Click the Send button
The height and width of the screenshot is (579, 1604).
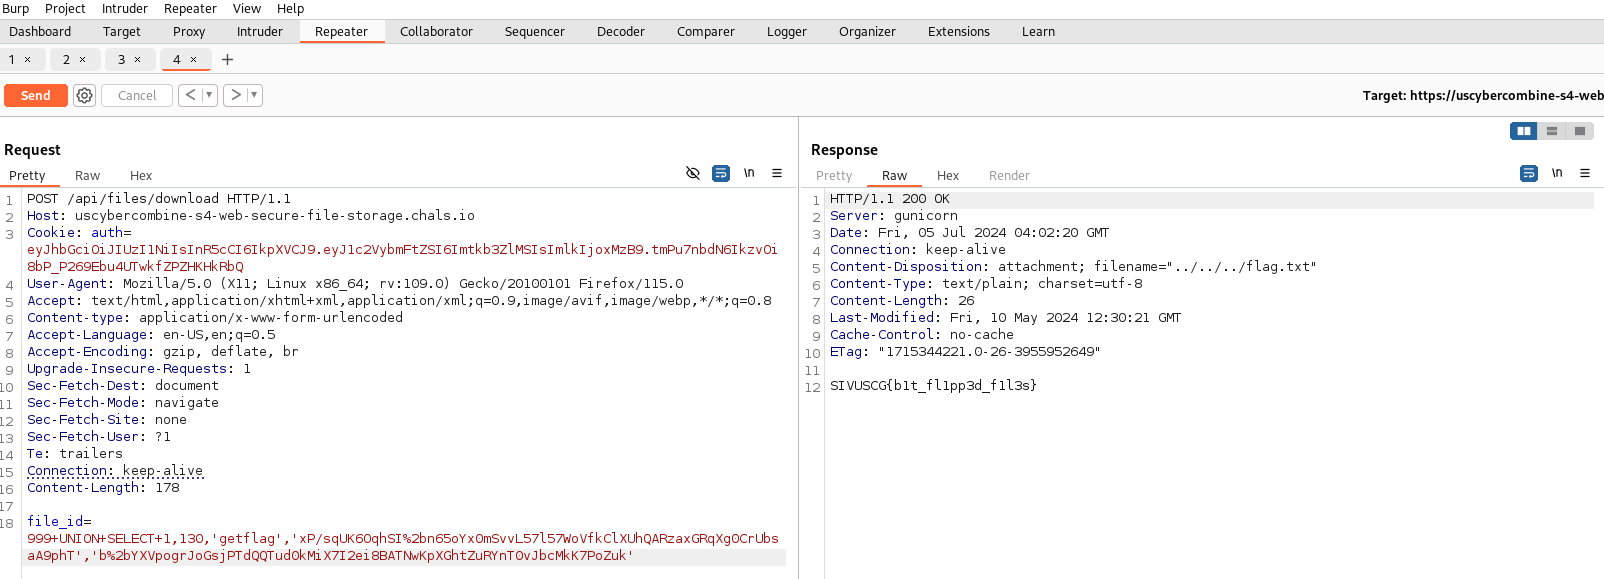pyautogui.click(x=36, y=95)
